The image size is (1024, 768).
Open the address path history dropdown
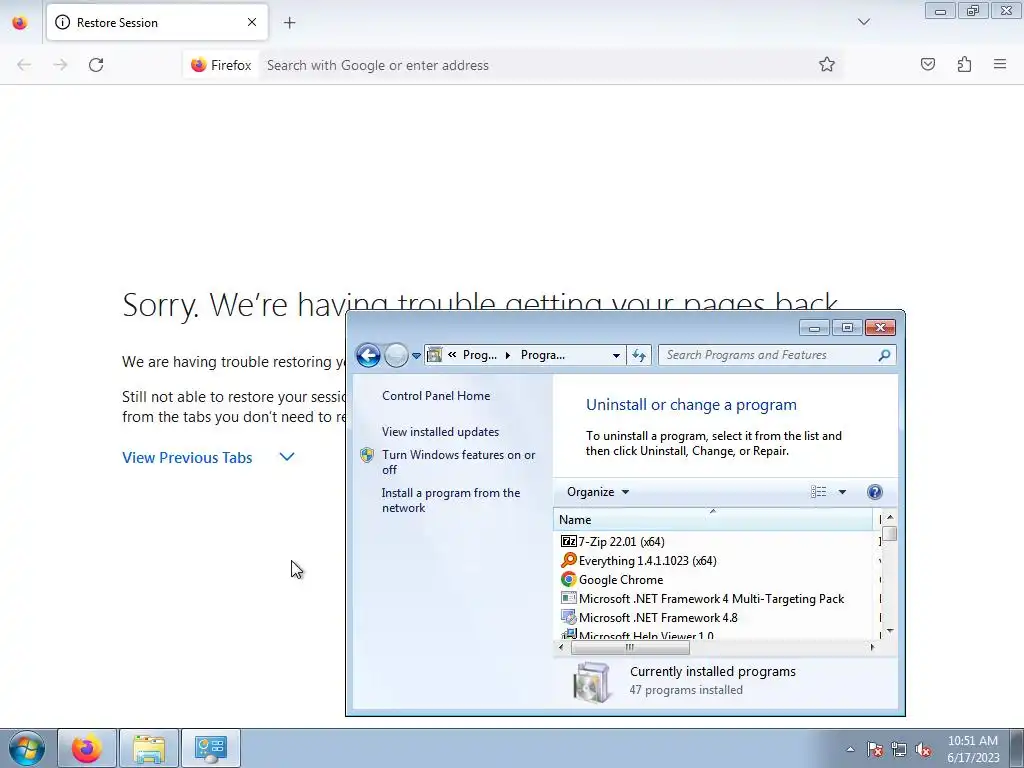pyautogui.click(x=616, y=355)
